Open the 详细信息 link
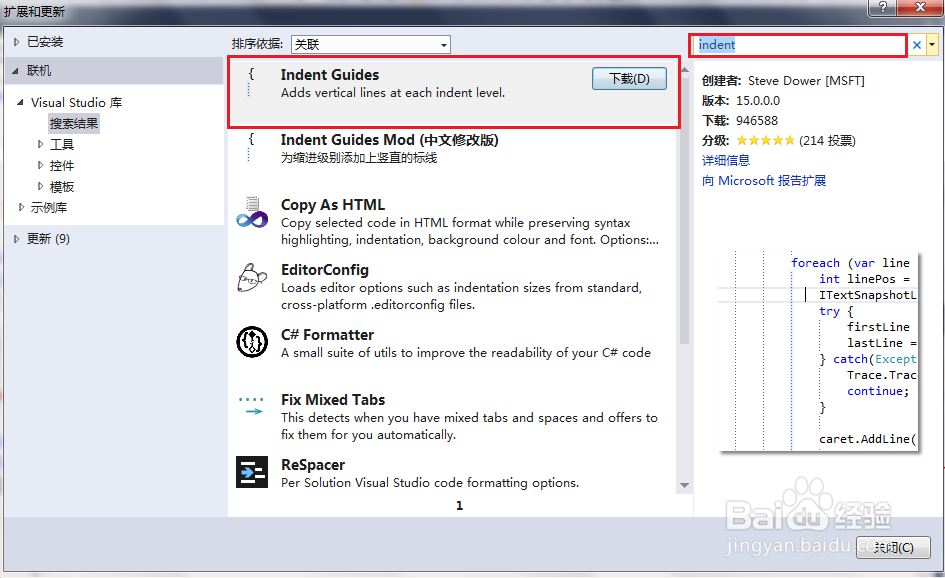The image size is (945, 578). point(726,160)
